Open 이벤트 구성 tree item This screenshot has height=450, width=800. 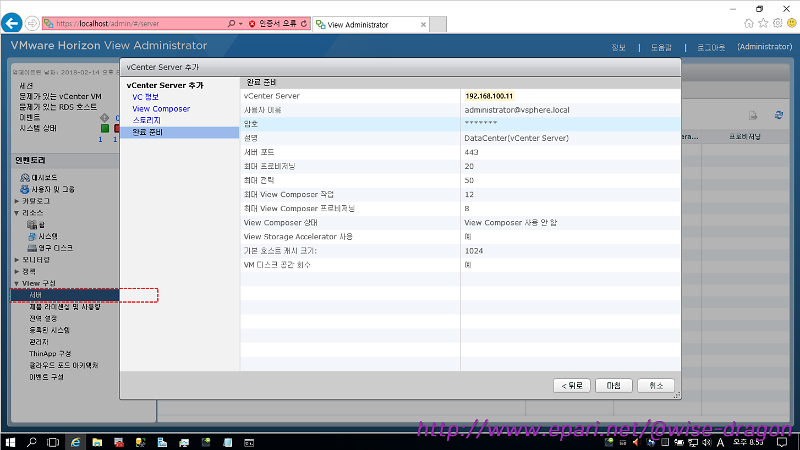coord(46,377)
